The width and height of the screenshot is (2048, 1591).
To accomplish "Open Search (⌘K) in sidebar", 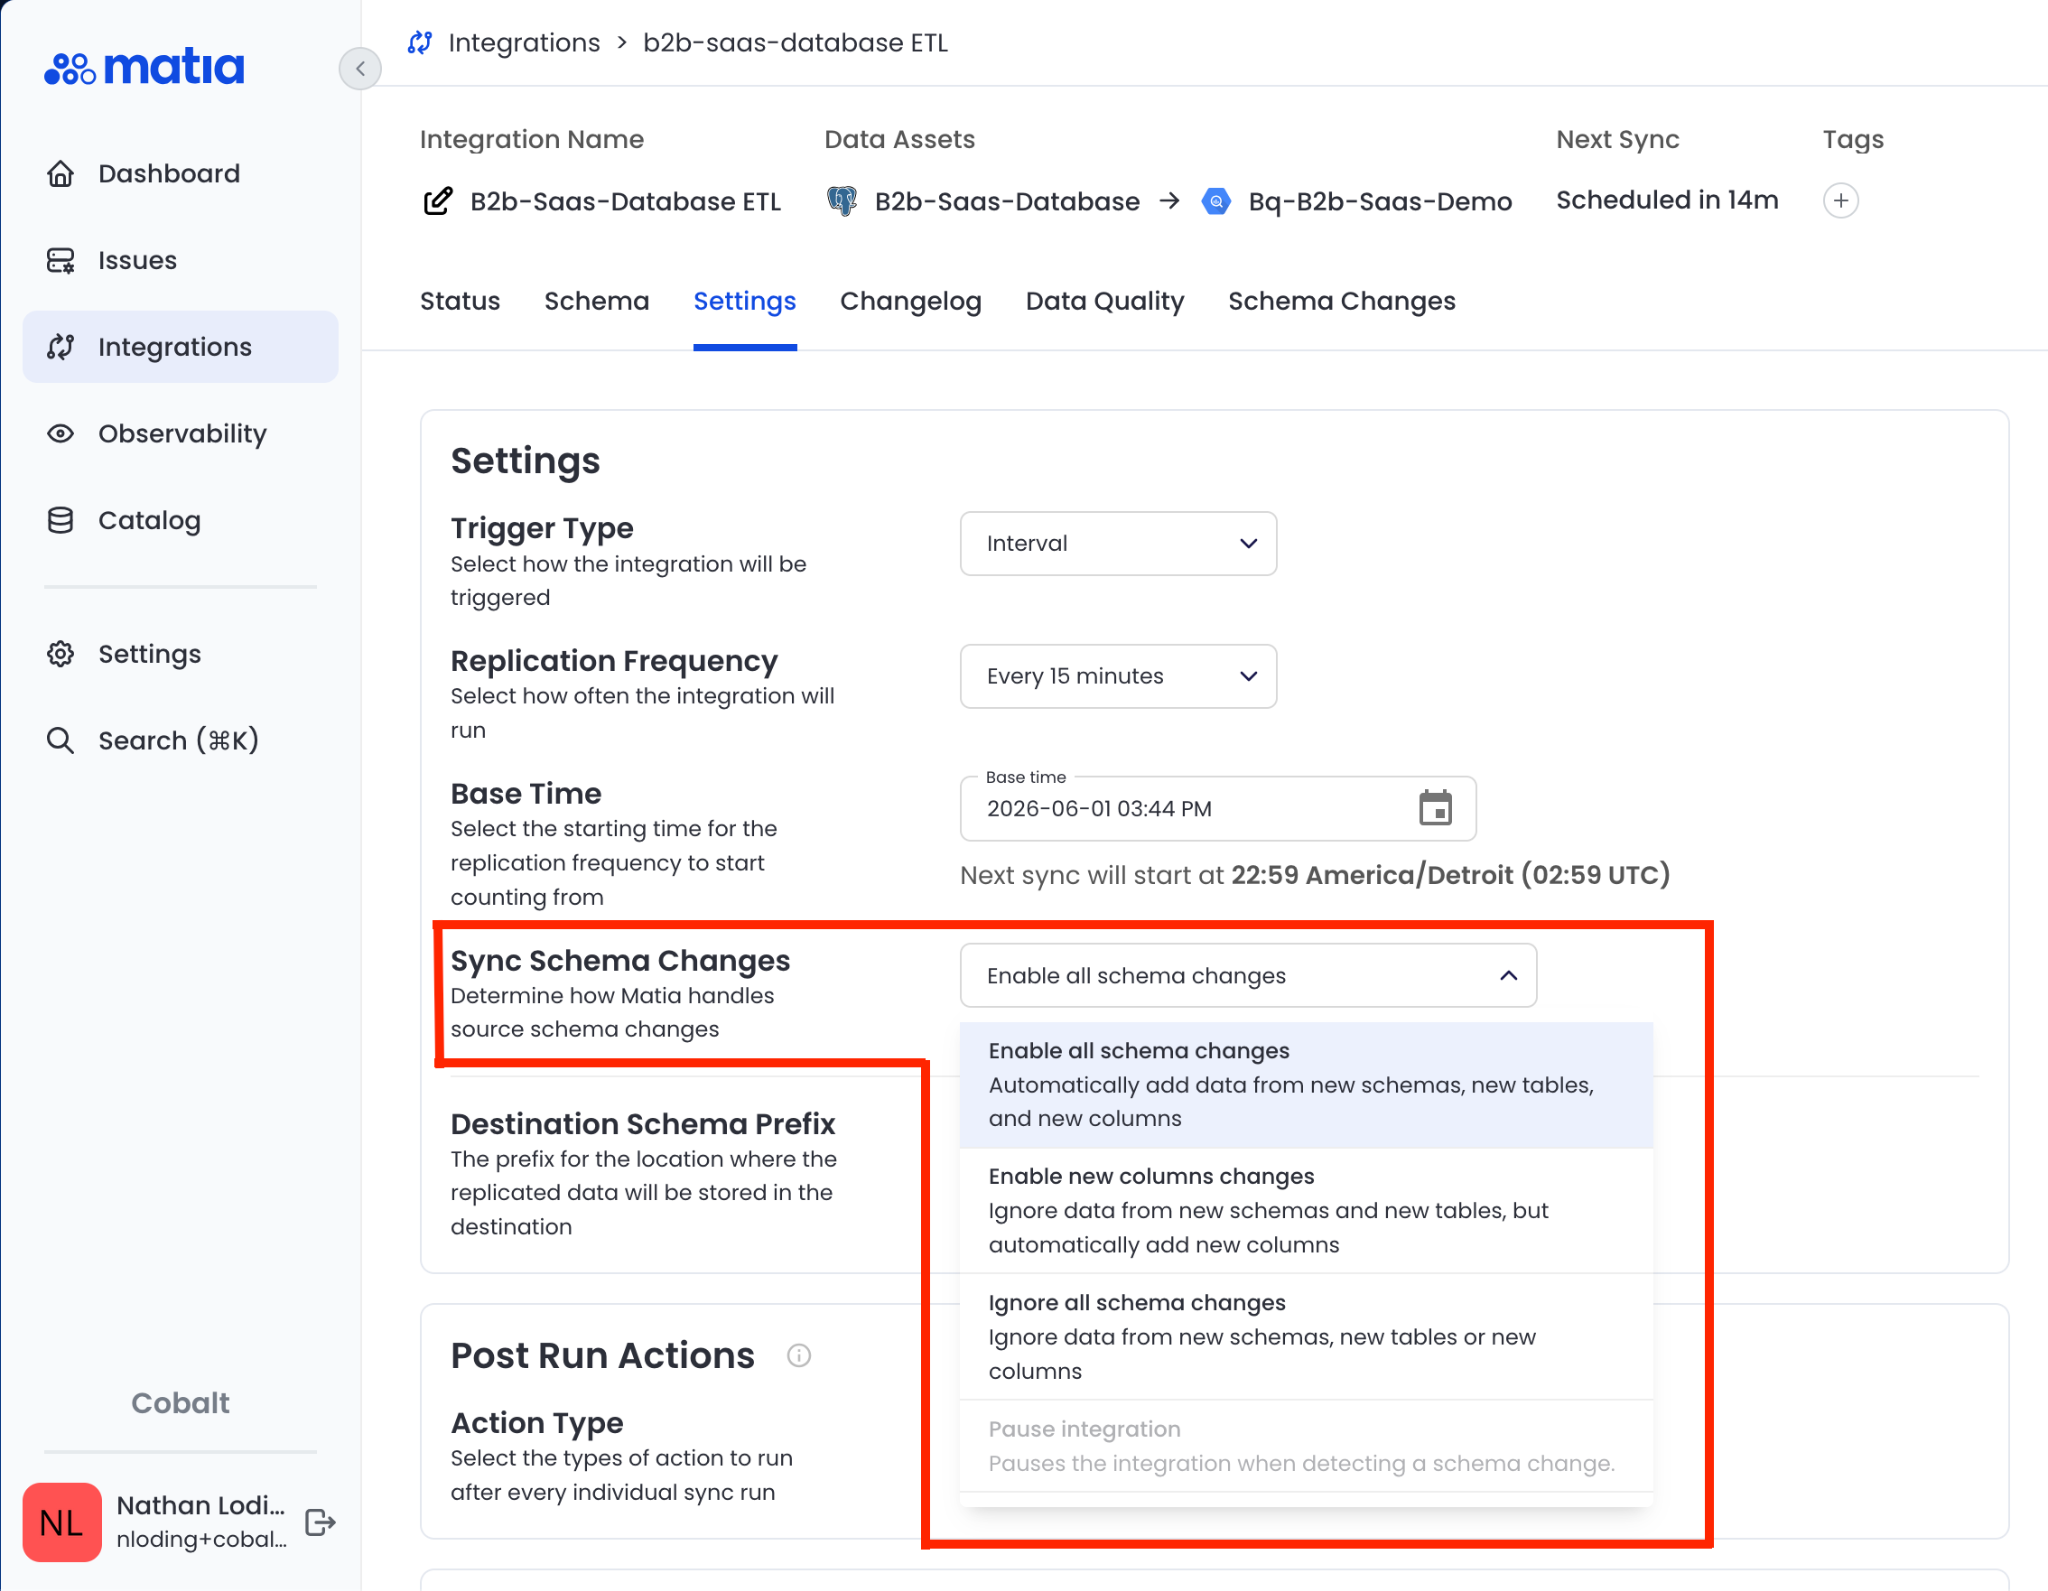I will [x=180, y=741].
